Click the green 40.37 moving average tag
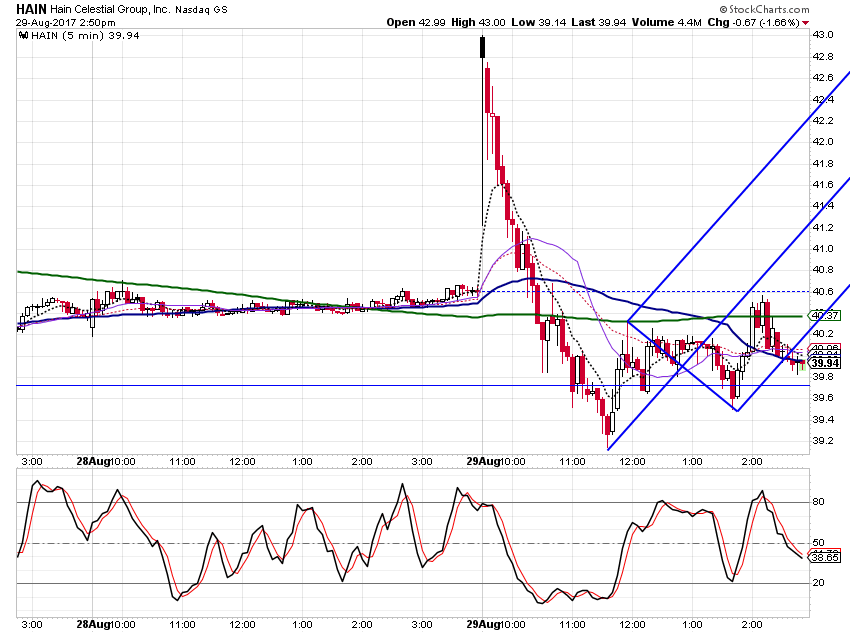Image resolution: width=850 pixels, height=633 pixels. (825, 315)
